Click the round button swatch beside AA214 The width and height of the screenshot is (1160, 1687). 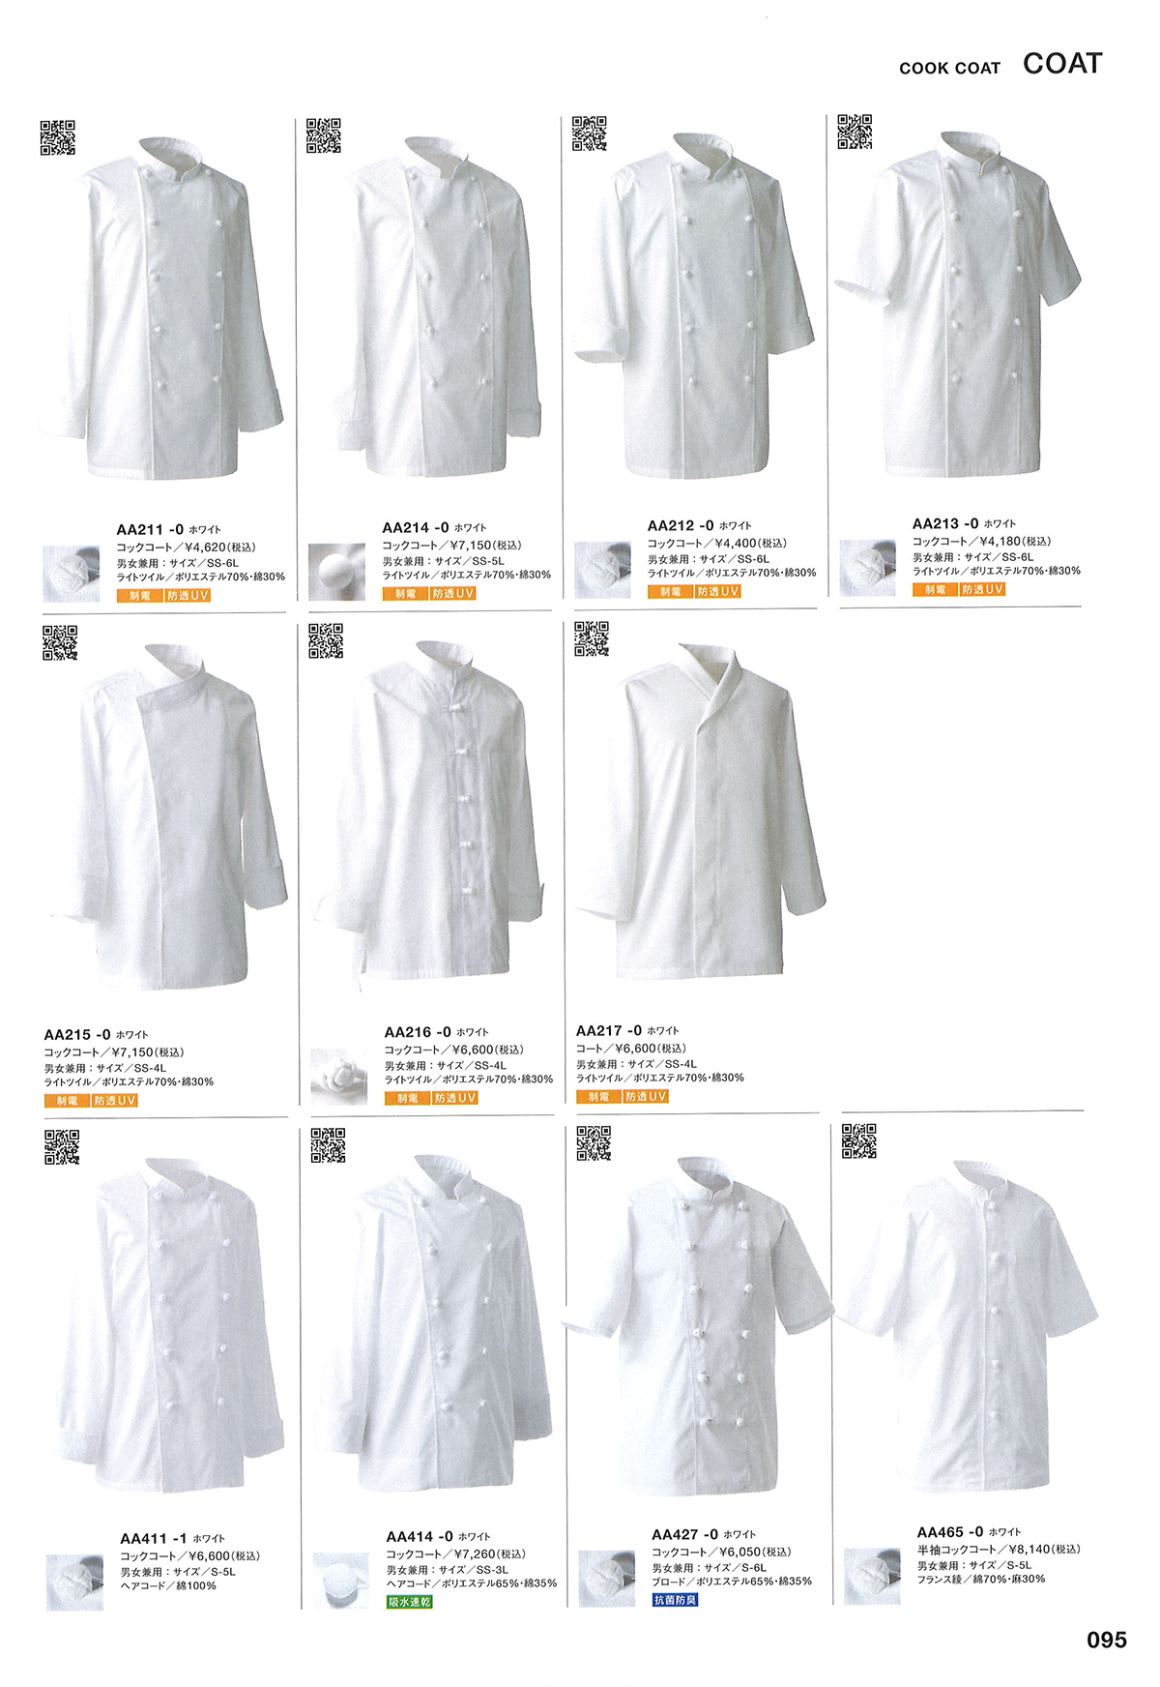[337, 572]
